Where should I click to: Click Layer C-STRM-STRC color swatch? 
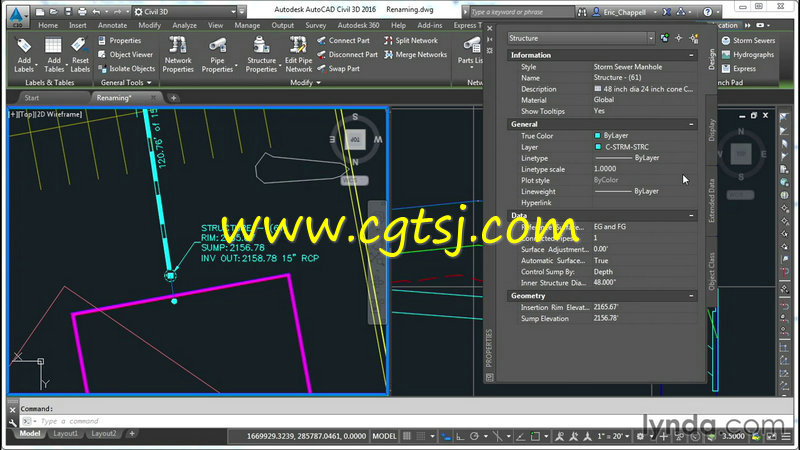(x=598, y=147)
